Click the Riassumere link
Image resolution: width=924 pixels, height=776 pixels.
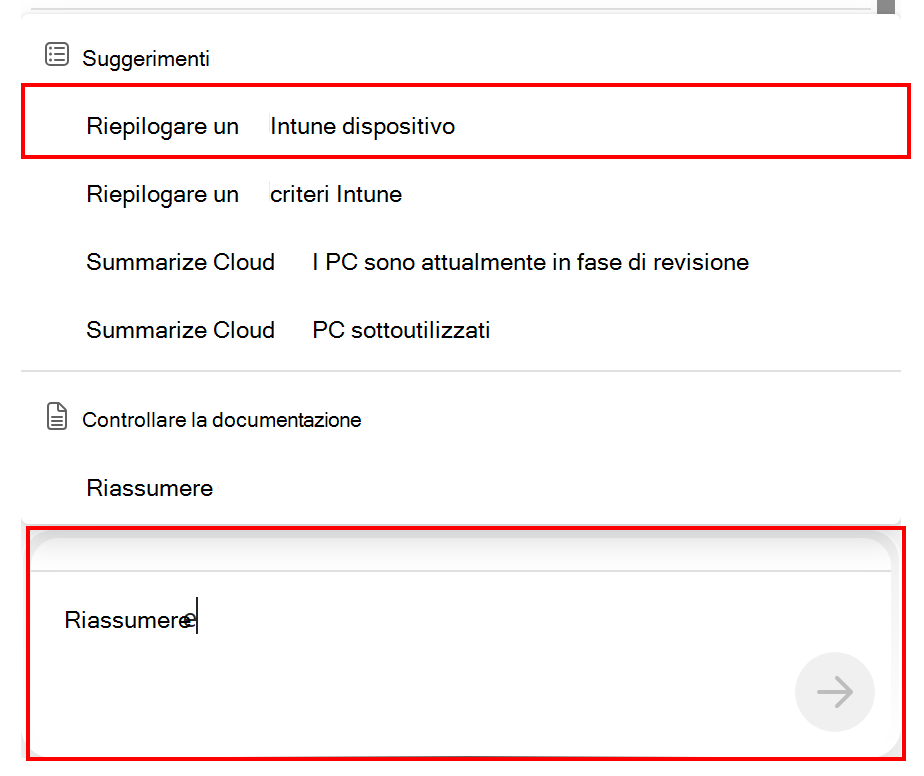pos(149,488)
